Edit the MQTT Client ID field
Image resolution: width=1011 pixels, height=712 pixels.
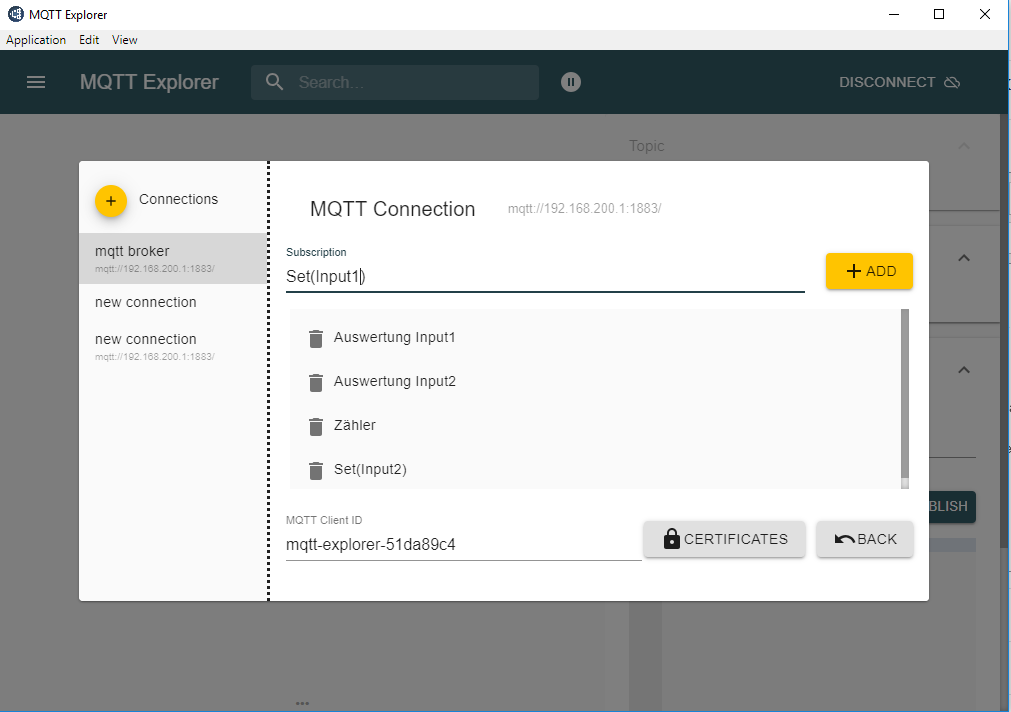pos(463,545)
